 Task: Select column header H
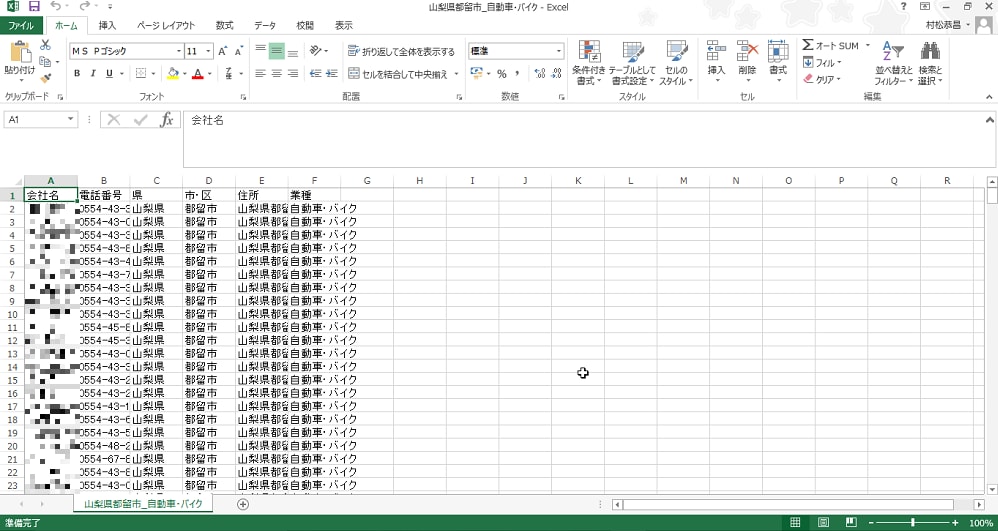pyautogui.click(x=419, y=181)
